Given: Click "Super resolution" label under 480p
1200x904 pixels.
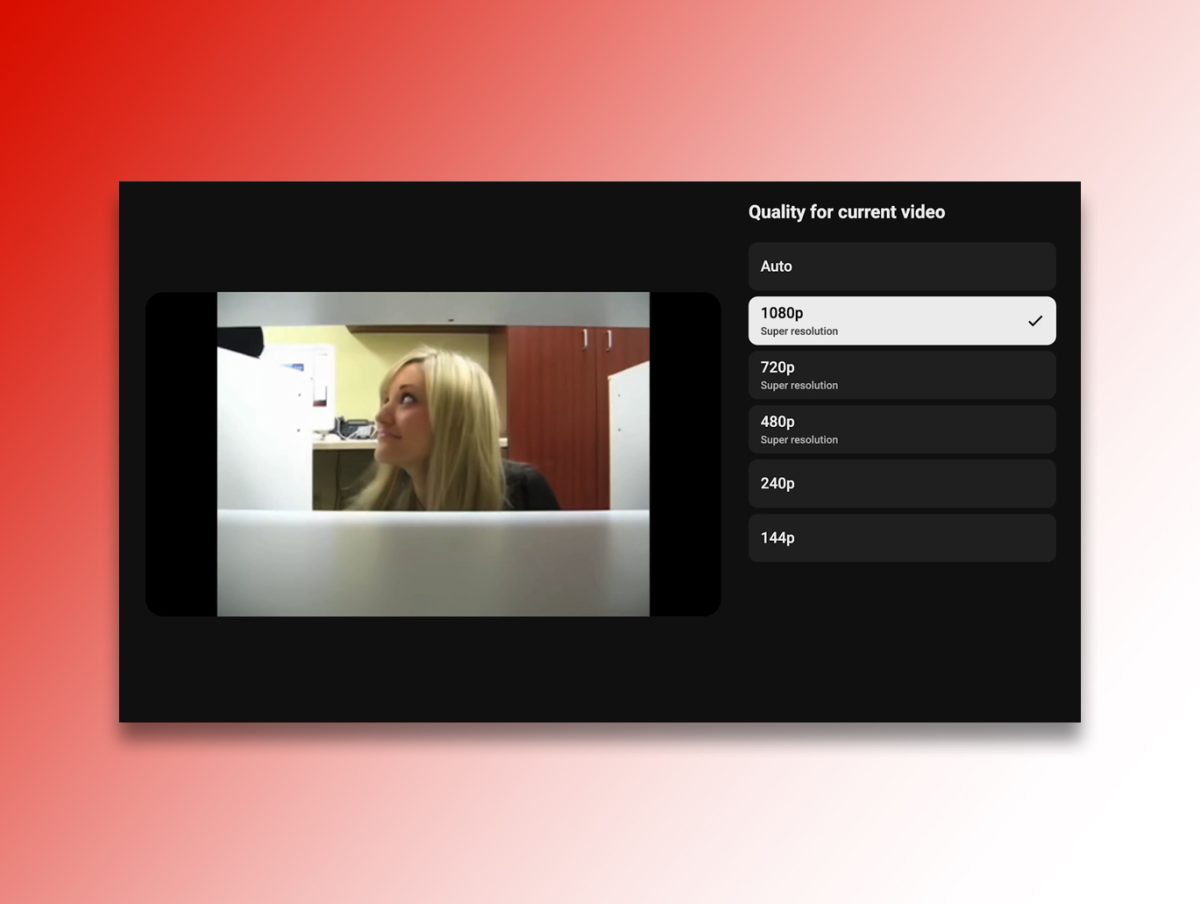Looking at the screenshot, I should coord(799,440).
